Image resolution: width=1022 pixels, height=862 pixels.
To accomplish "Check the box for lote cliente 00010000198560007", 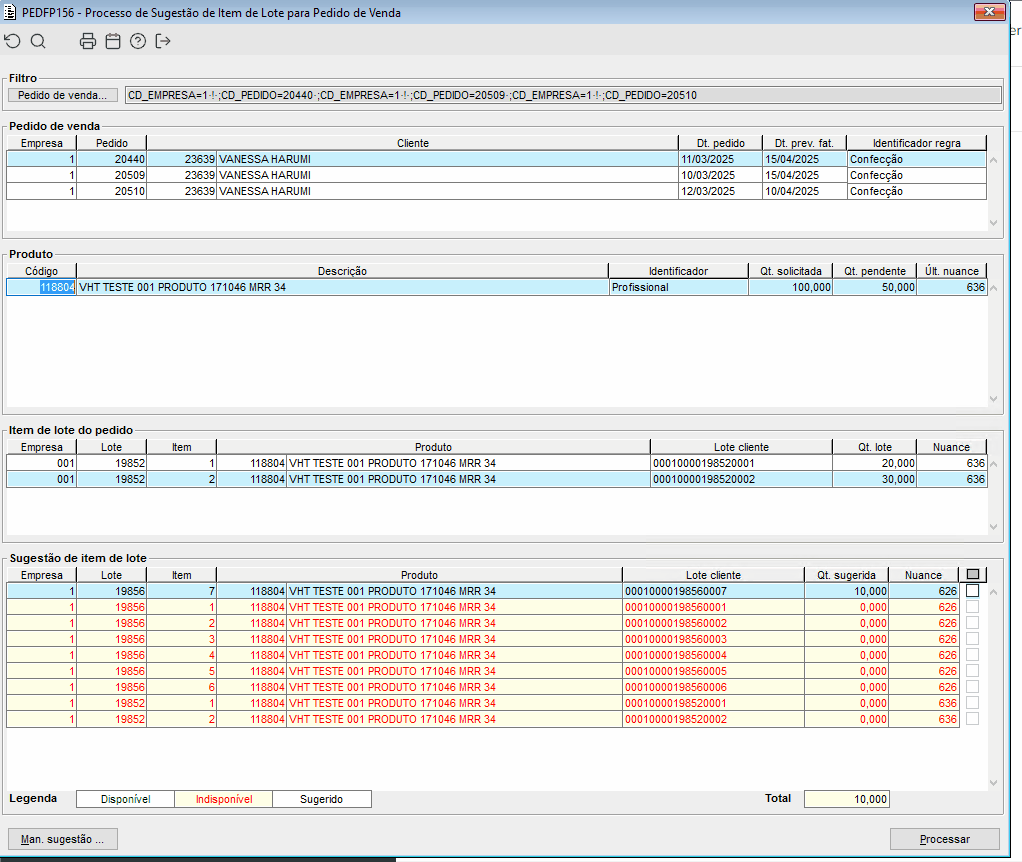I will coord(972,591).
